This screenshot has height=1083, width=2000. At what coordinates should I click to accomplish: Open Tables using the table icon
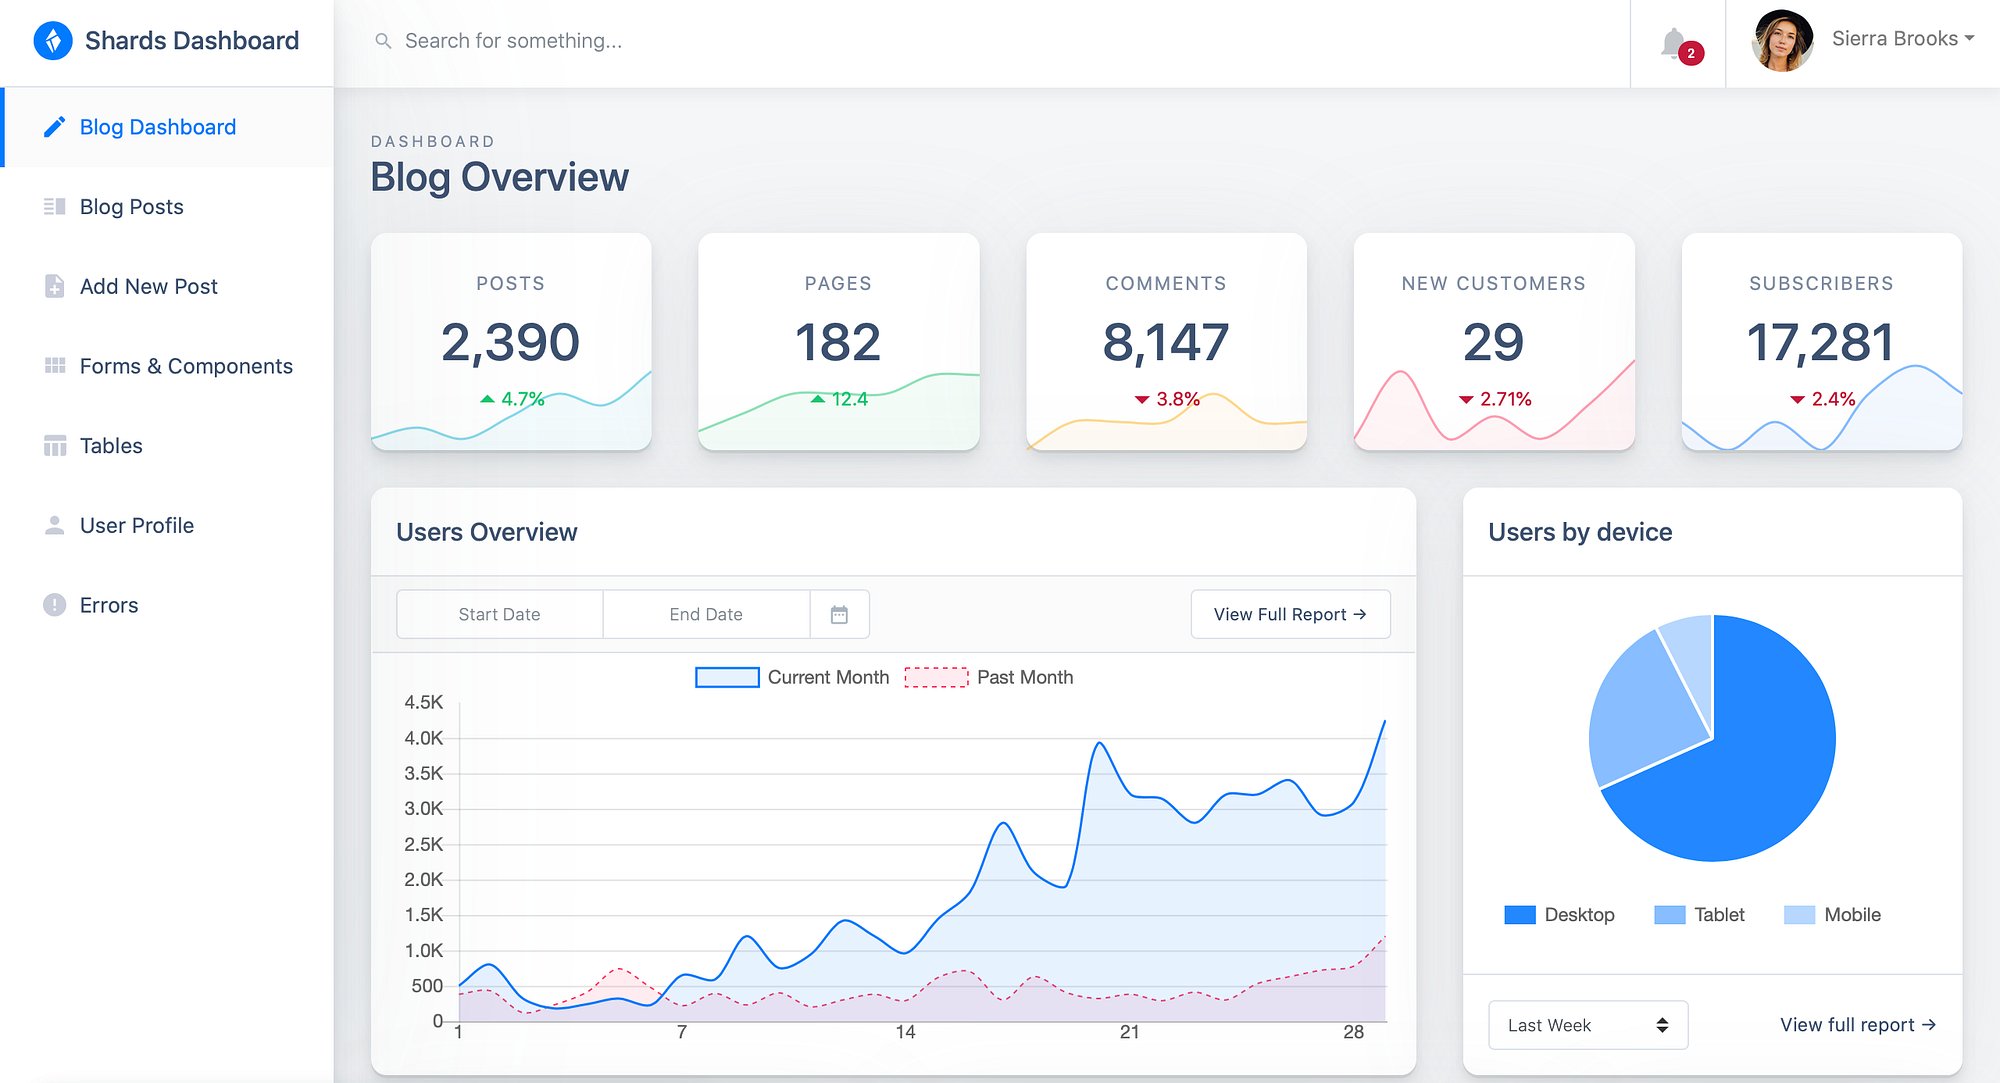click(55, 446)
